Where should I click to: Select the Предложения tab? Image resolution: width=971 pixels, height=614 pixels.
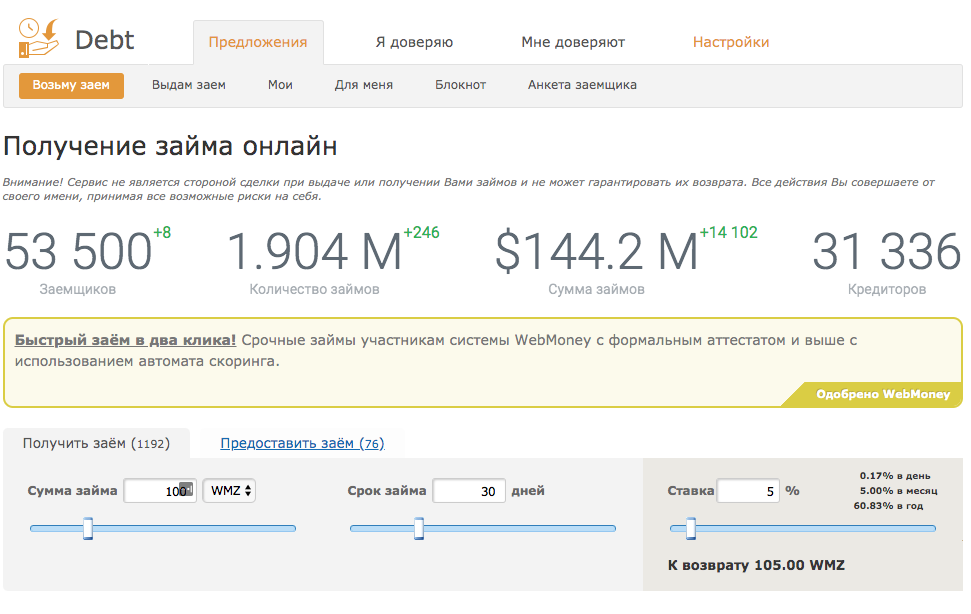(x=257, y=43)
